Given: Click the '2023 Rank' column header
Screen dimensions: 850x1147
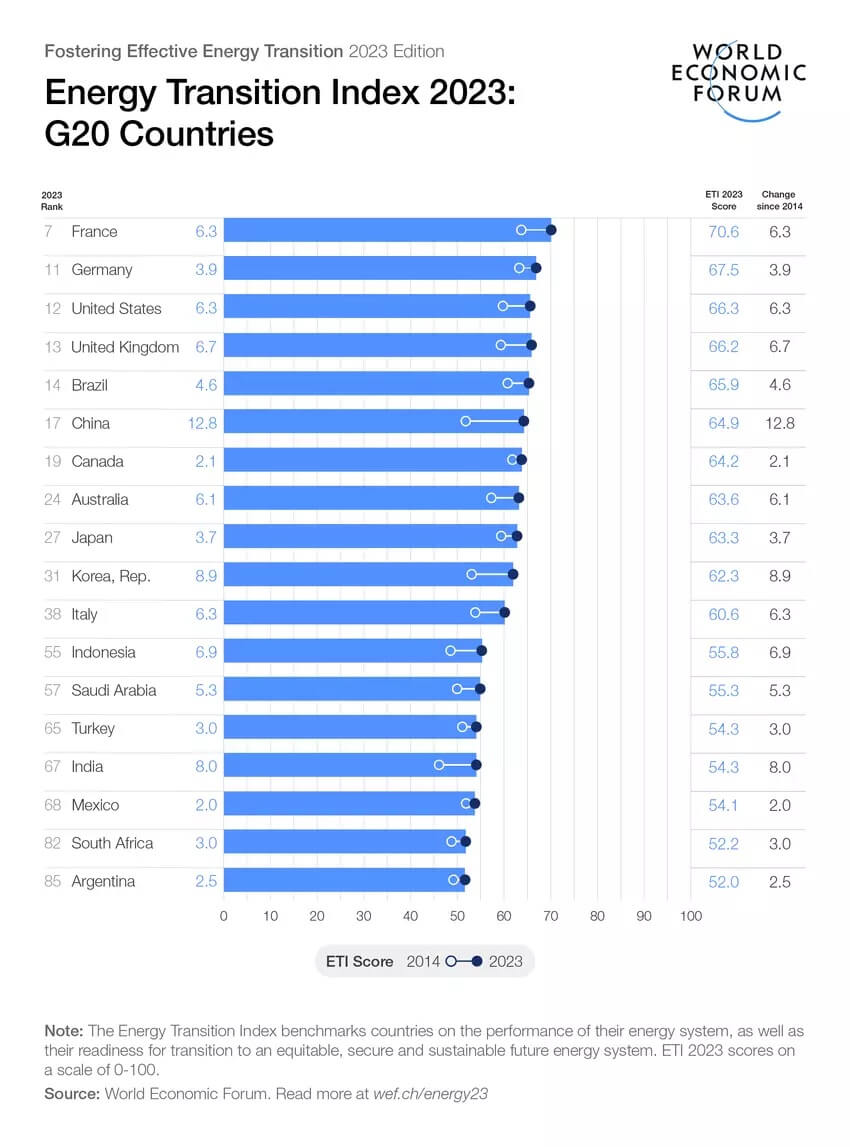Looking at the screenshot, I should [x=52, y=200].
